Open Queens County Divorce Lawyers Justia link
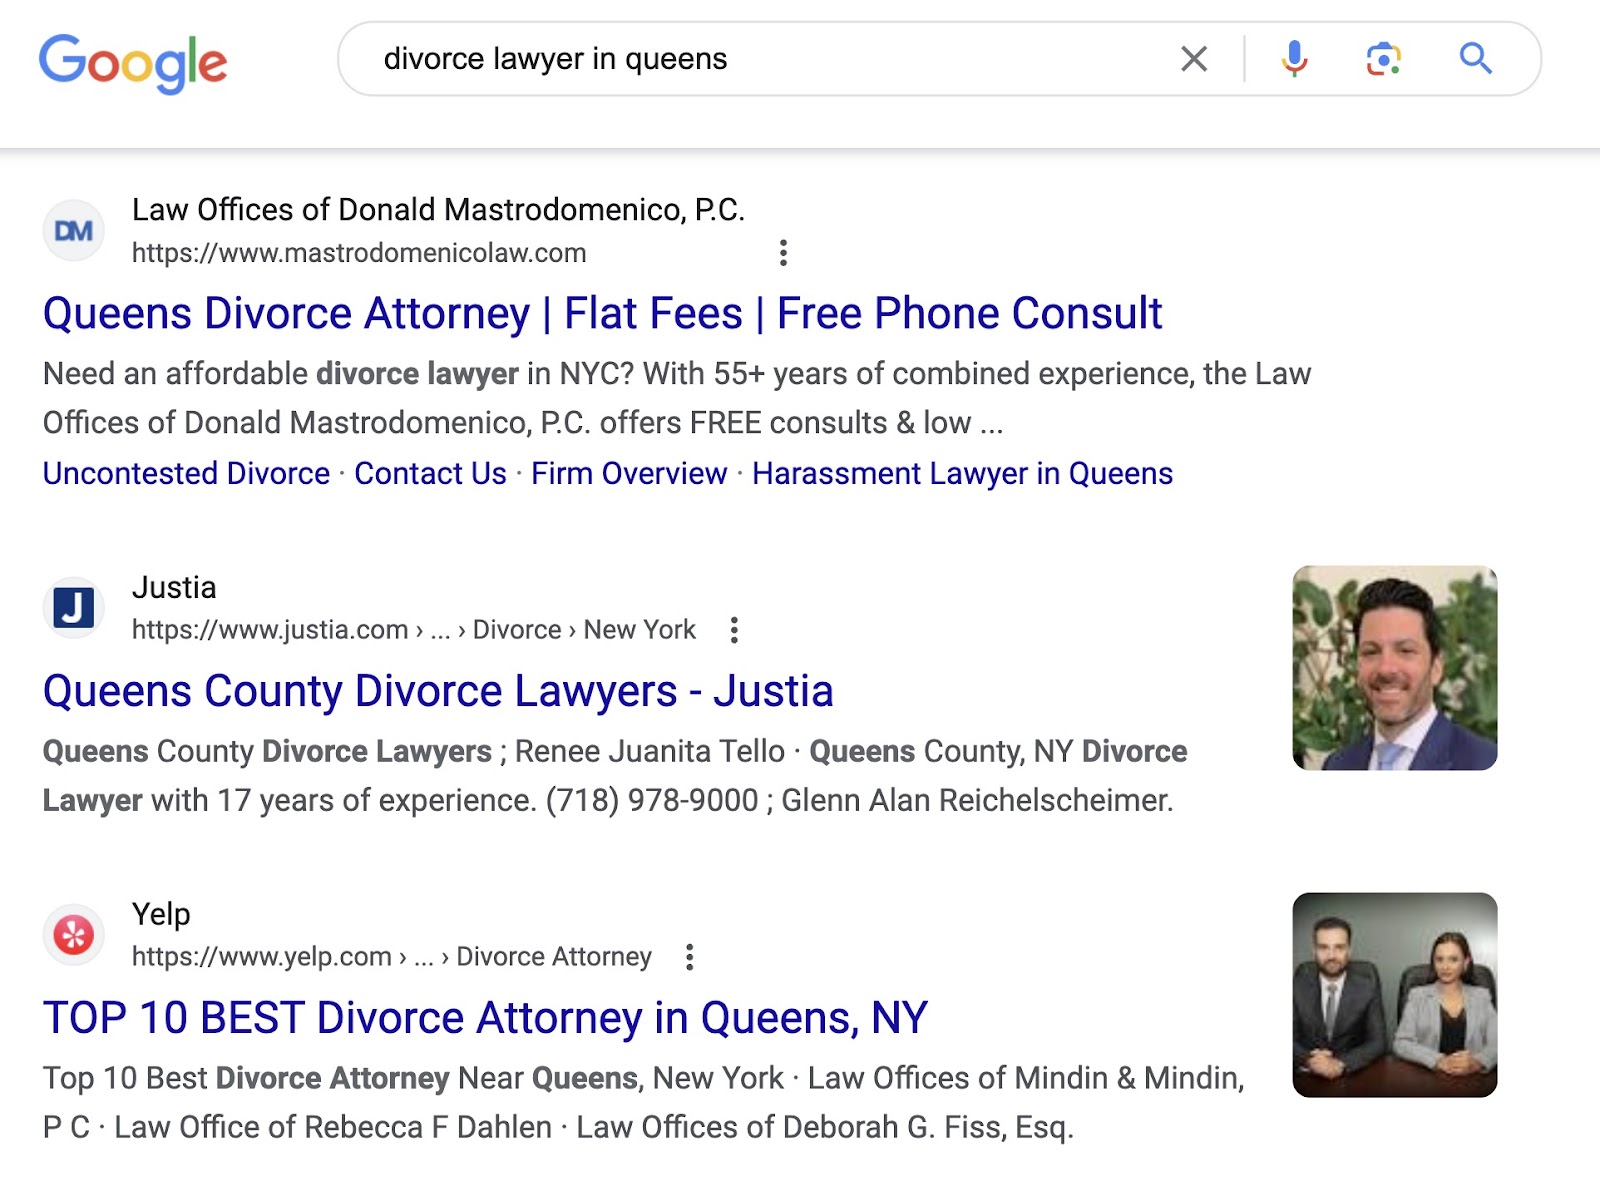Viewport: 1600px width, 1201px height. click(438, 691)
